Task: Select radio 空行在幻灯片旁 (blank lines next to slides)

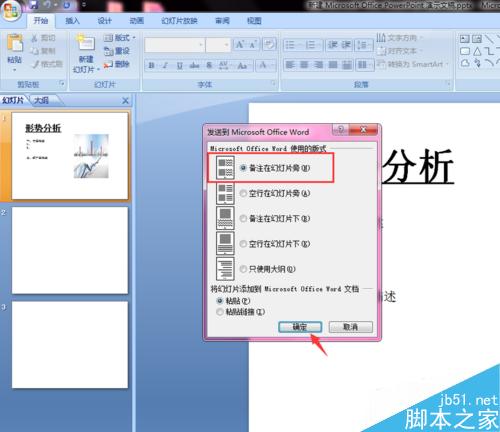Action: [x=243, y=193]
